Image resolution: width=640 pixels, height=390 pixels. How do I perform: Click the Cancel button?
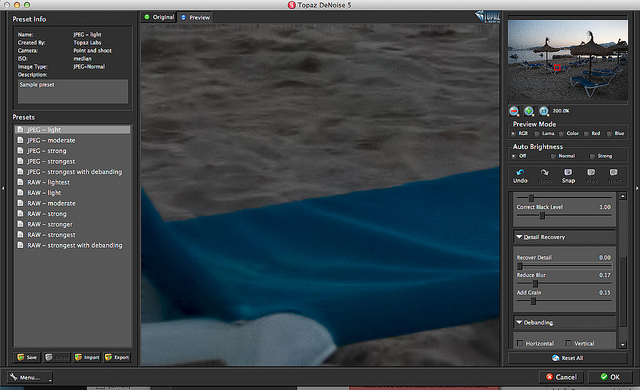pos(562,377)
